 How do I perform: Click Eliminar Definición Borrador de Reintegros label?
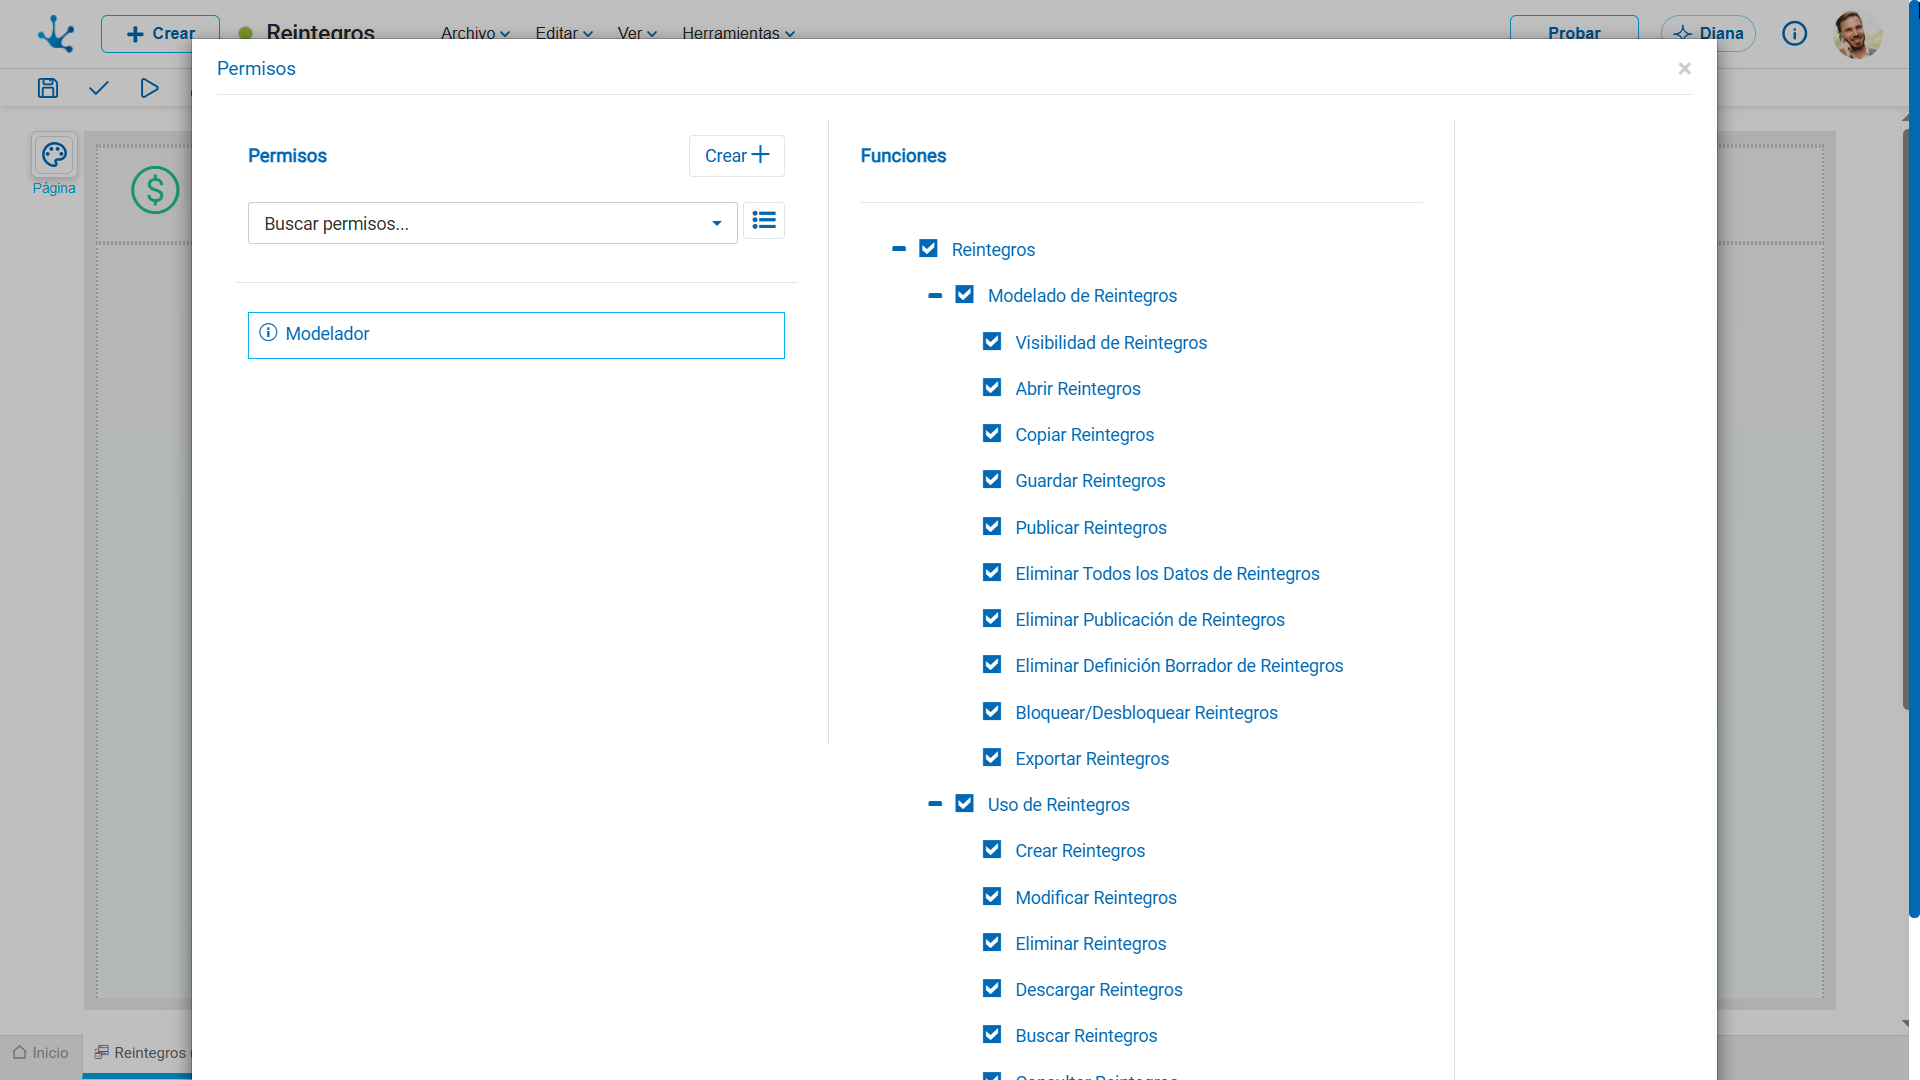[x=1179, y=665]
